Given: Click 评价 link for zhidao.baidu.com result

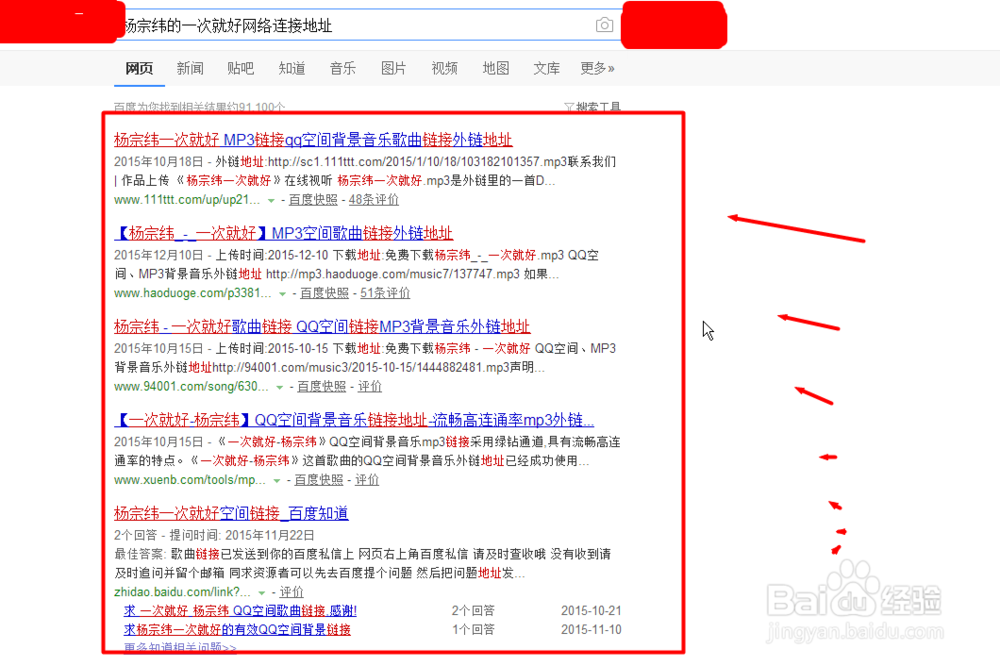Looking at the screenshot, I should pyautogui.click(x=291, y=592).
